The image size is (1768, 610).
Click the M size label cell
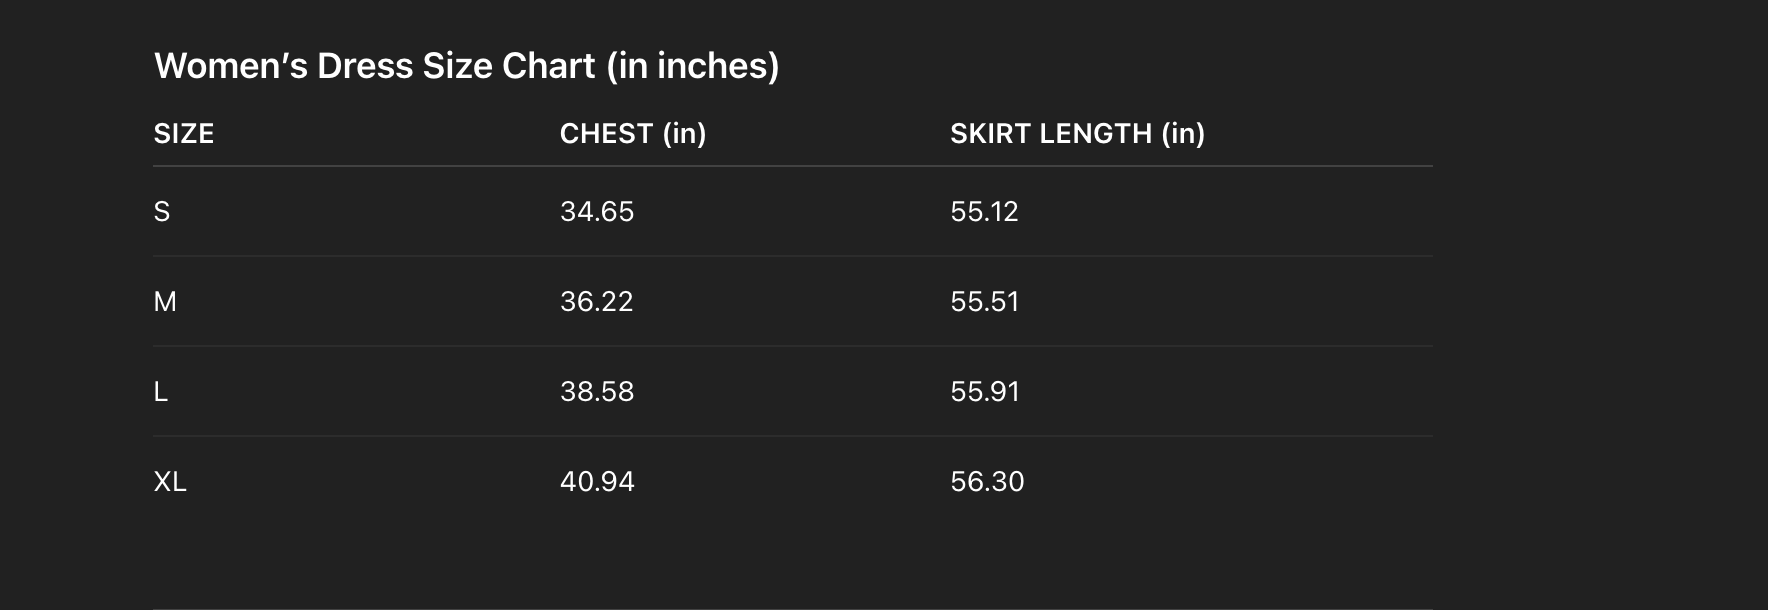(165, 302)
